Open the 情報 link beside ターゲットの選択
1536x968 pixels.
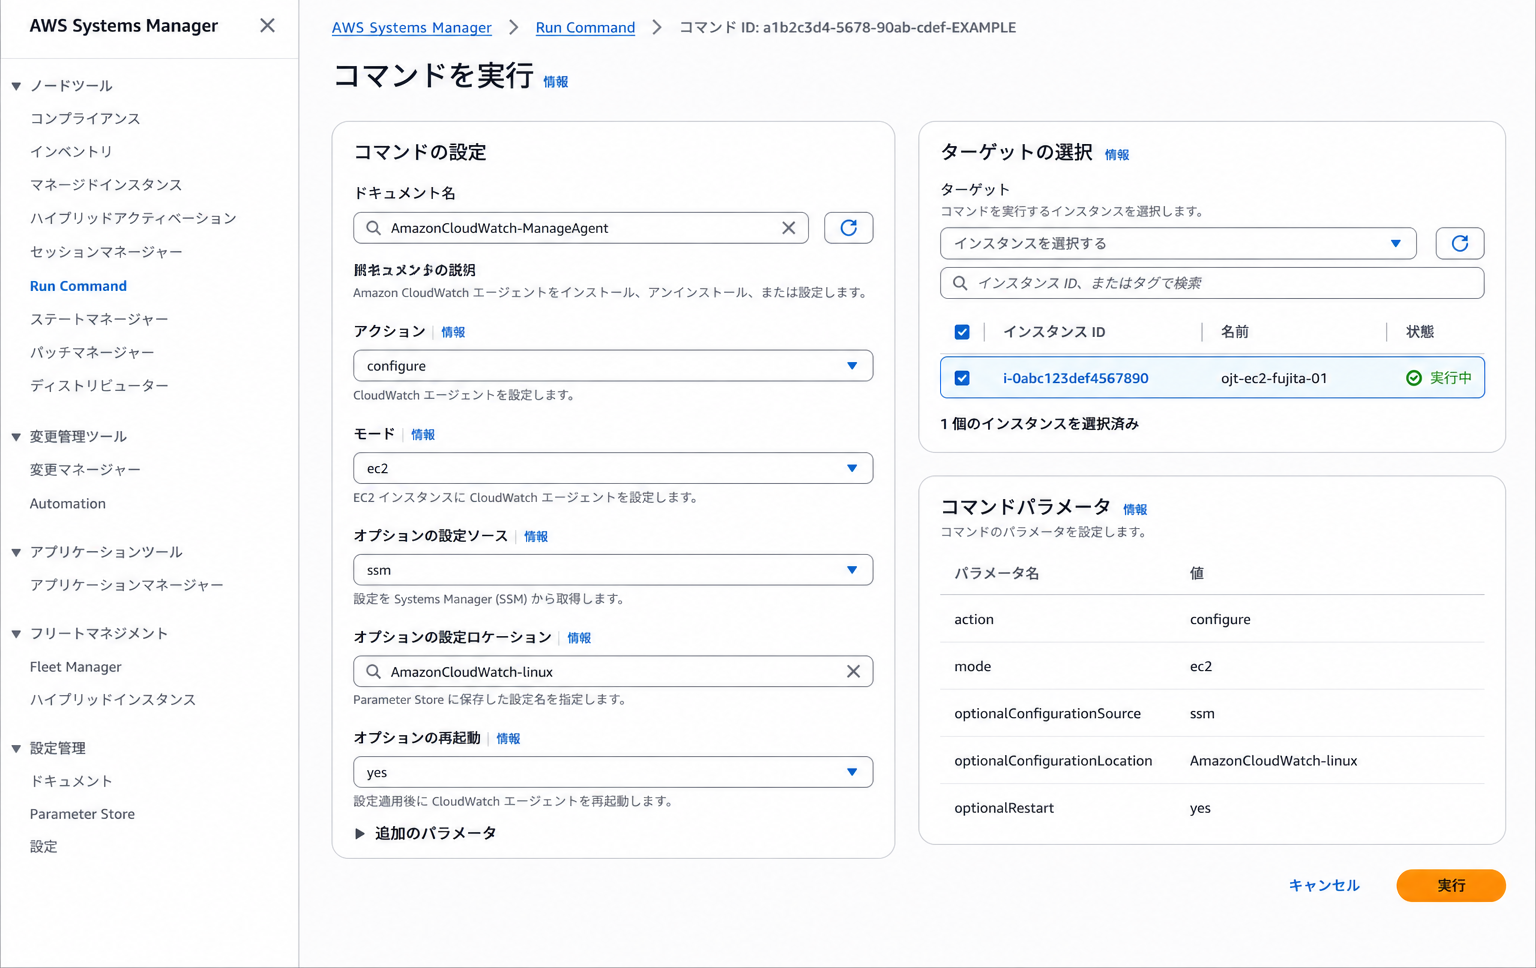point(1117,155)
